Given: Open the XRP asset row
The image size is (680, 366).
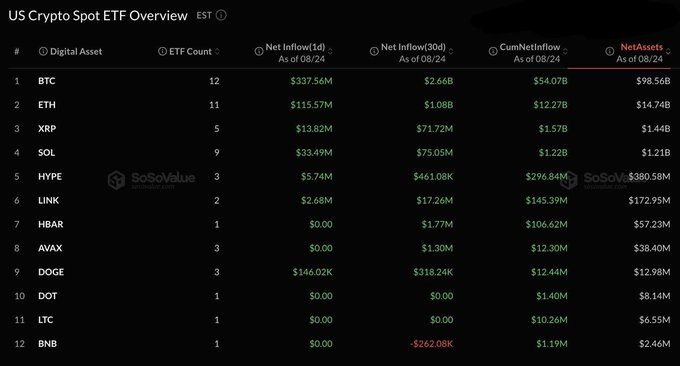Looking at the screenshot, I should click(x=340, y=128).
